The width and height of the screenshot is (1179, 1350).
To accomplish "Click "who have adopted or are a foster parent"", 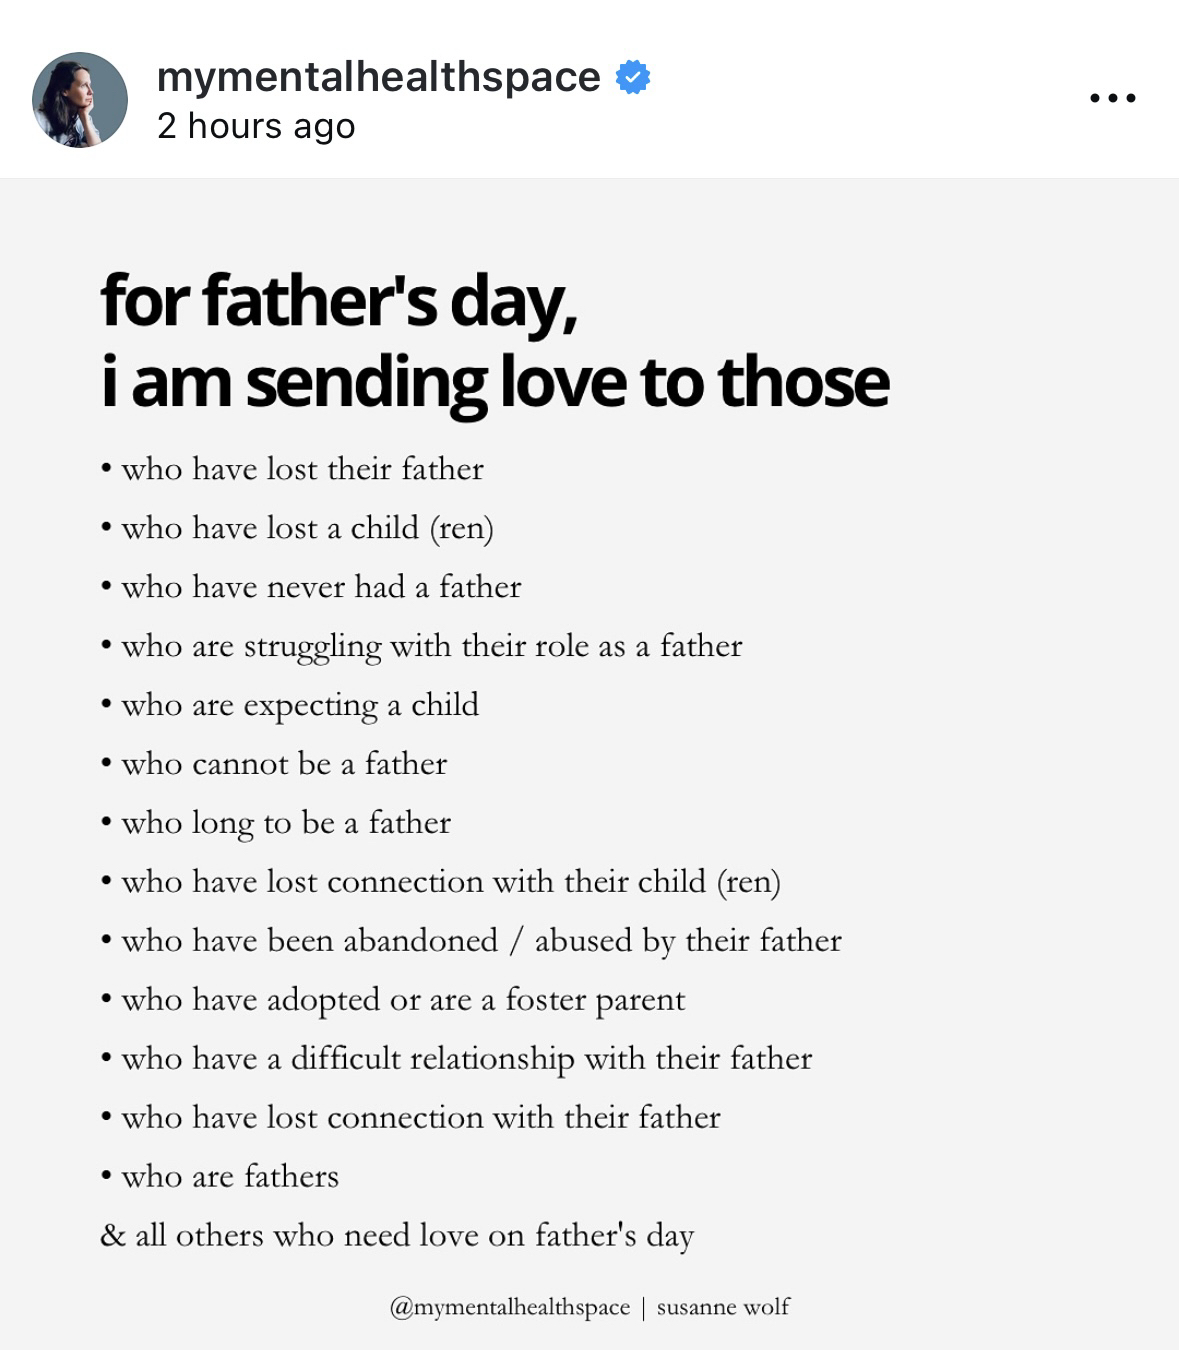I will 403,1000.
